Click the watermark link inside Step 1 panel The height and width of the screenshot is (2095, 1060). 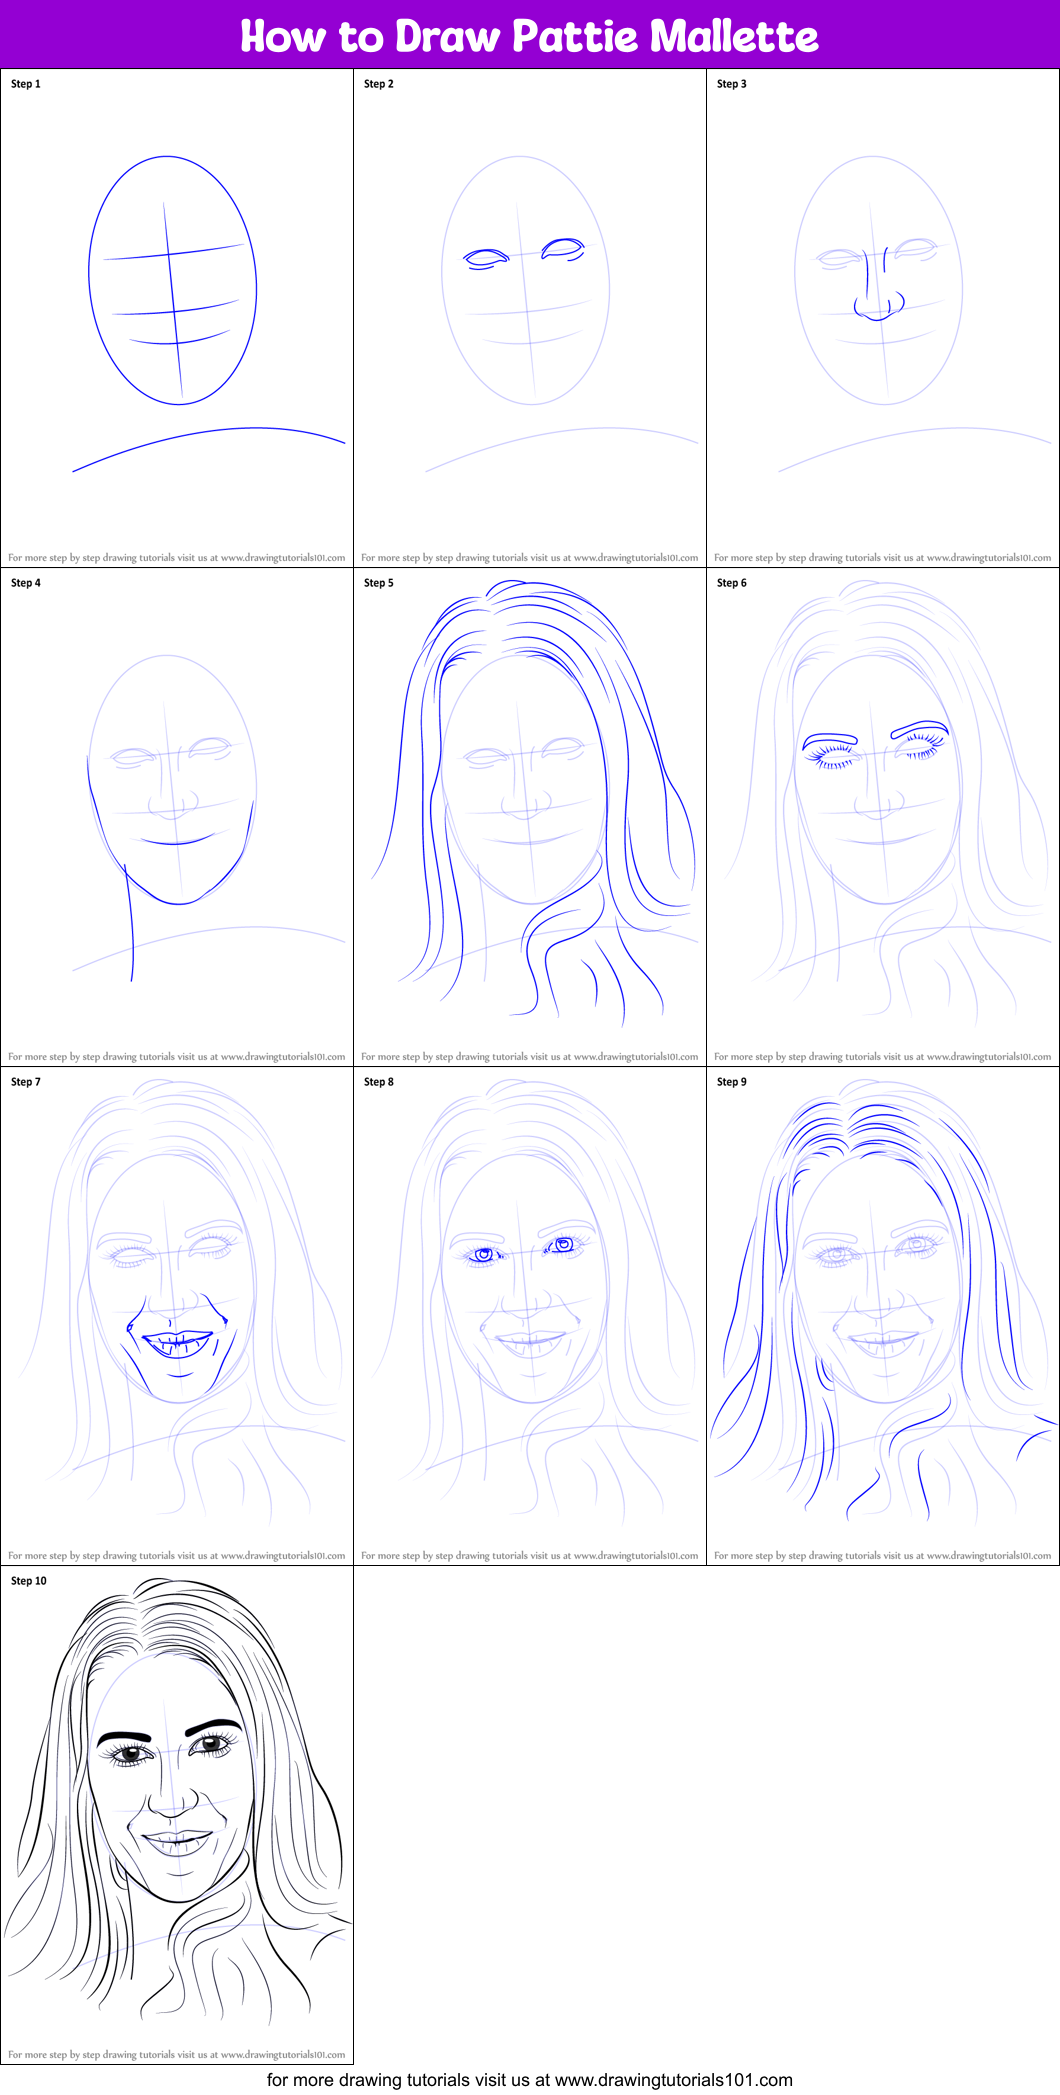177,558
